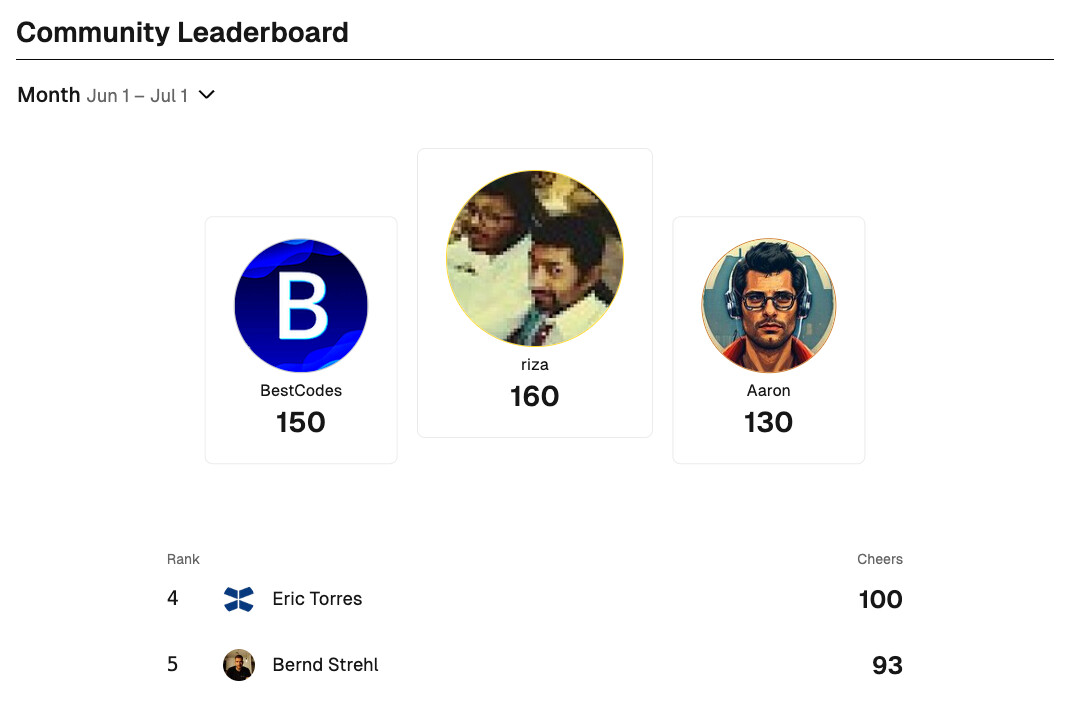Click Bernd Strehl's small profile picture
This screenshot has width=1074, height=707.
pos(239,665)
